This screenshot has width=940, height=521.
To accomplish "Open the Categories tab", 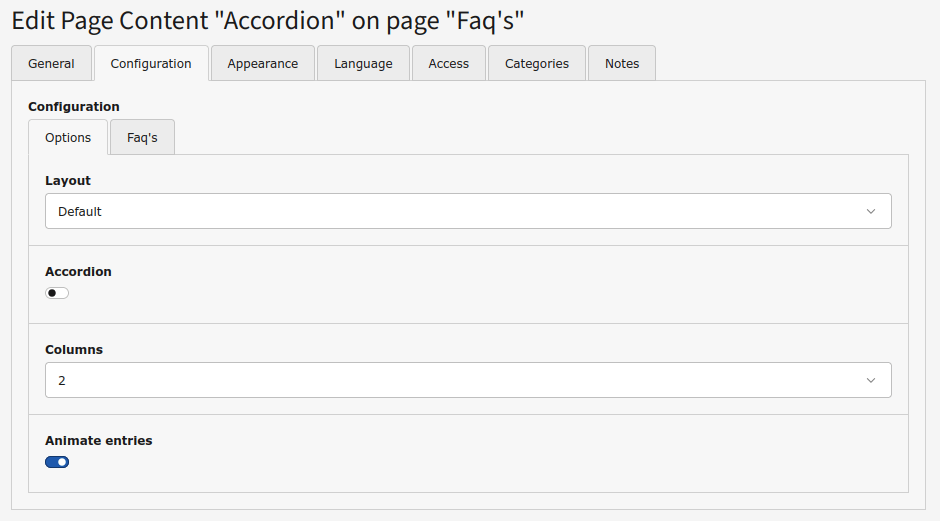I will coord(537,63).
